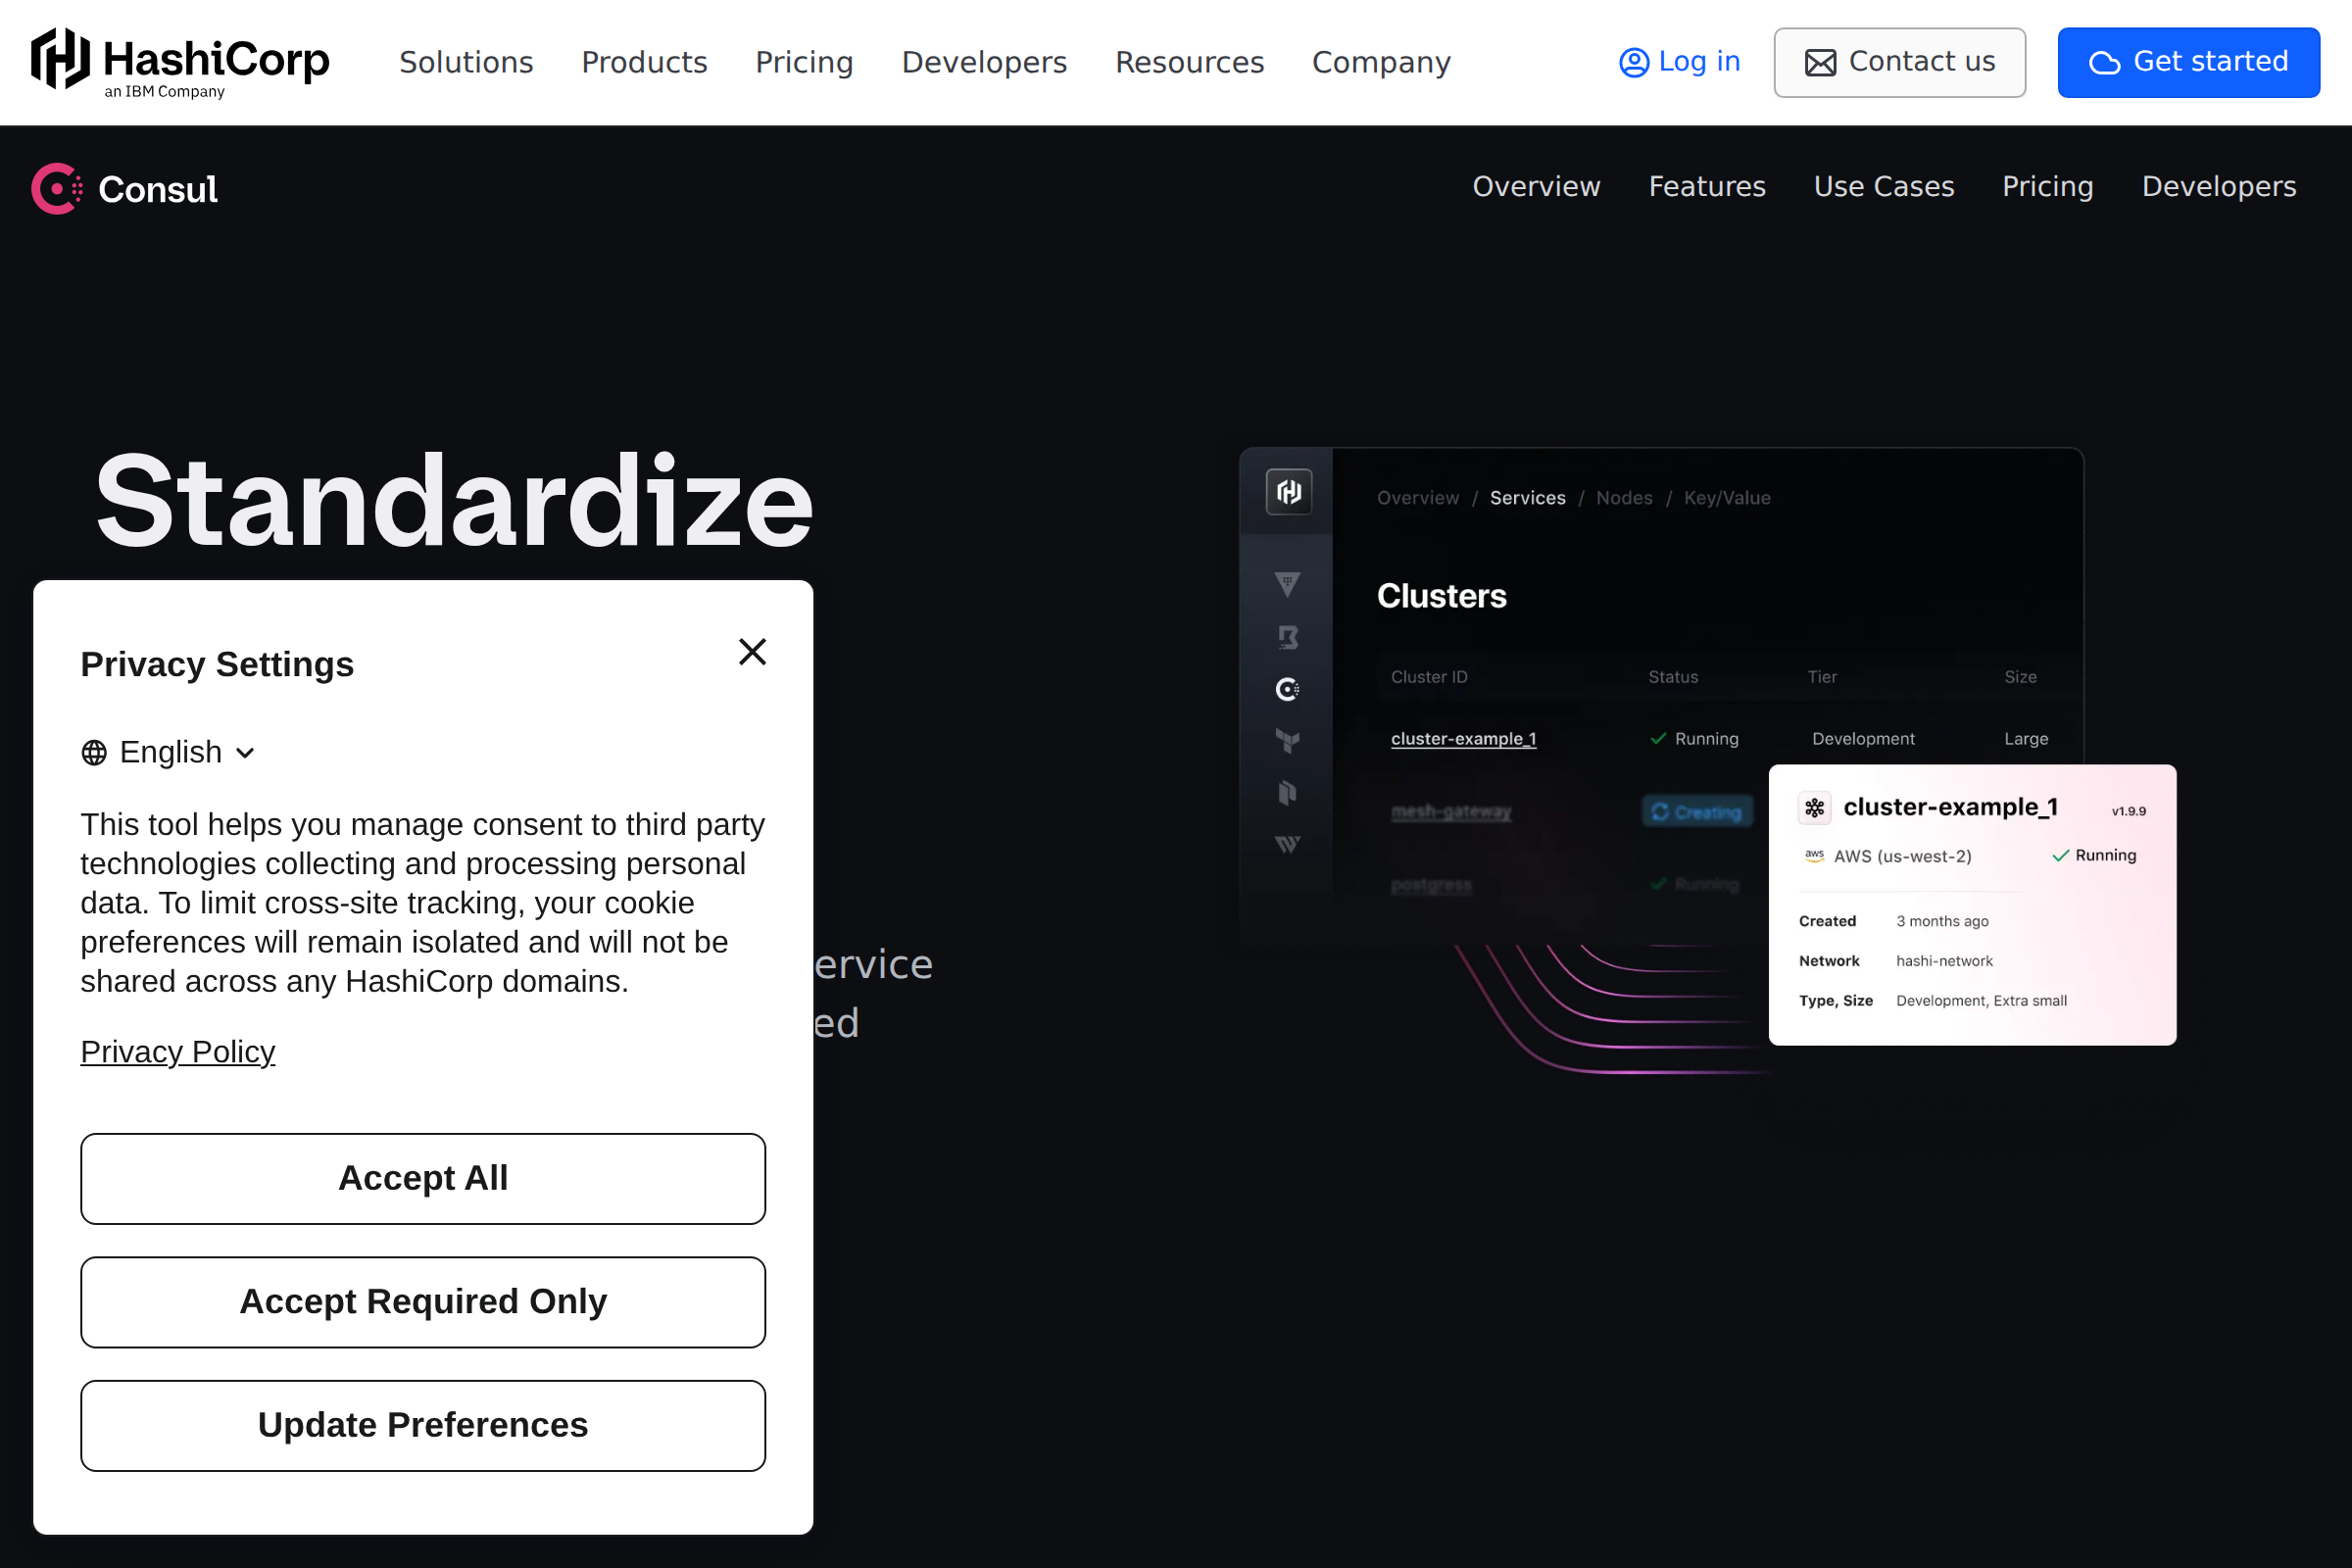The height and width of the screenshot is (1568, 2352).
Task: Open the Privacy Policy link
Action: pyautogui.click(x=178, y=1052)
